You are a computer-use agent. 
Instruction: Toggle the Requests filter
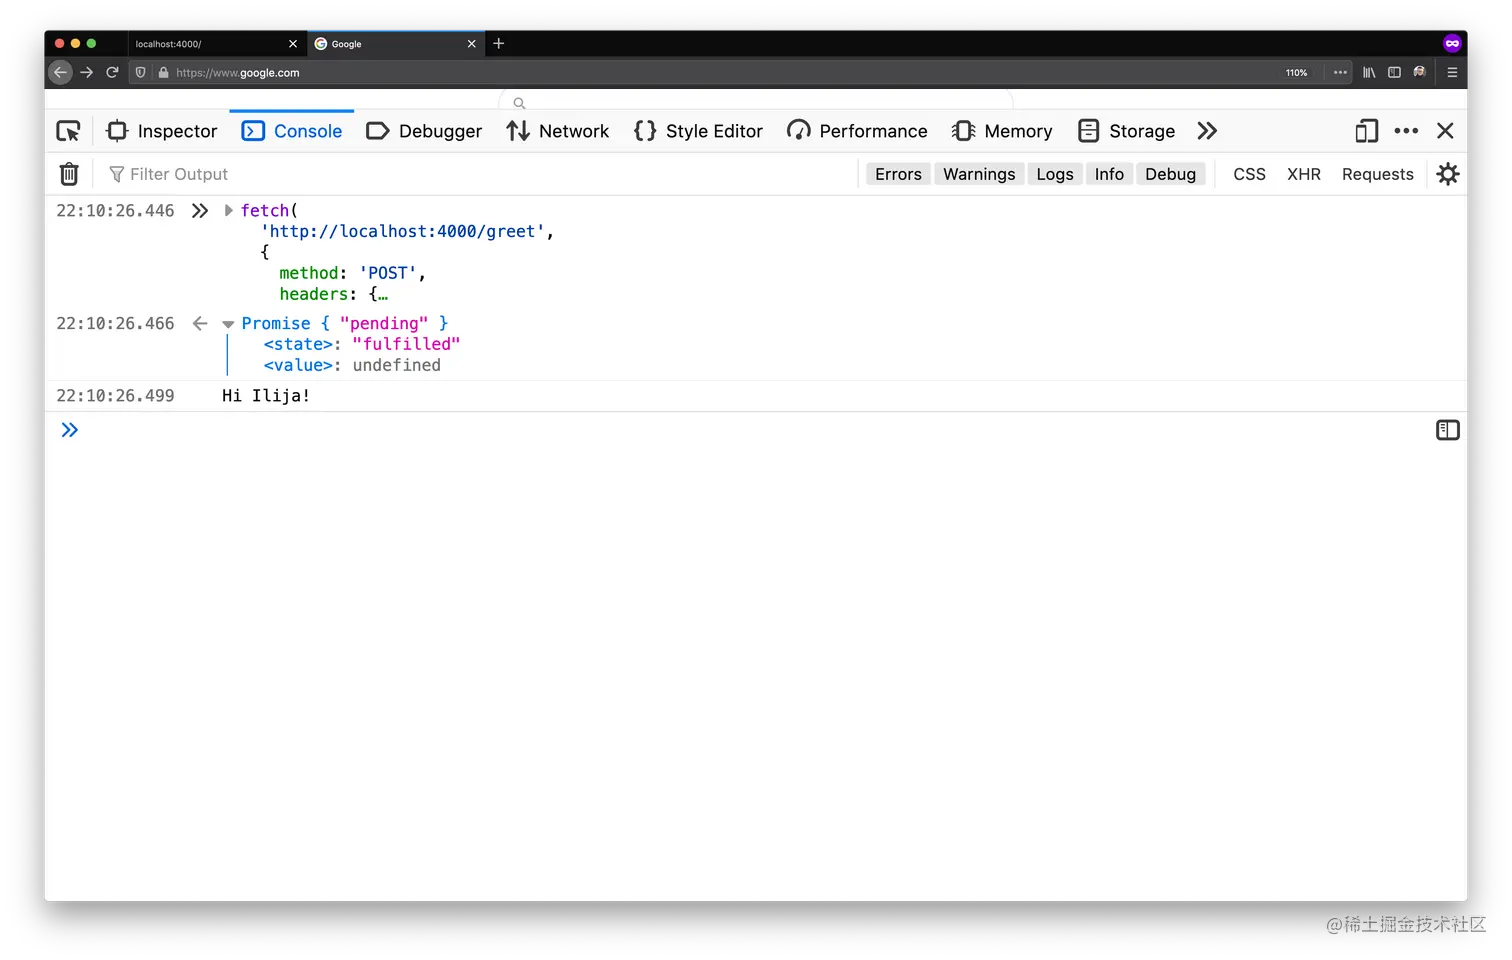(x=1377, y=174)
